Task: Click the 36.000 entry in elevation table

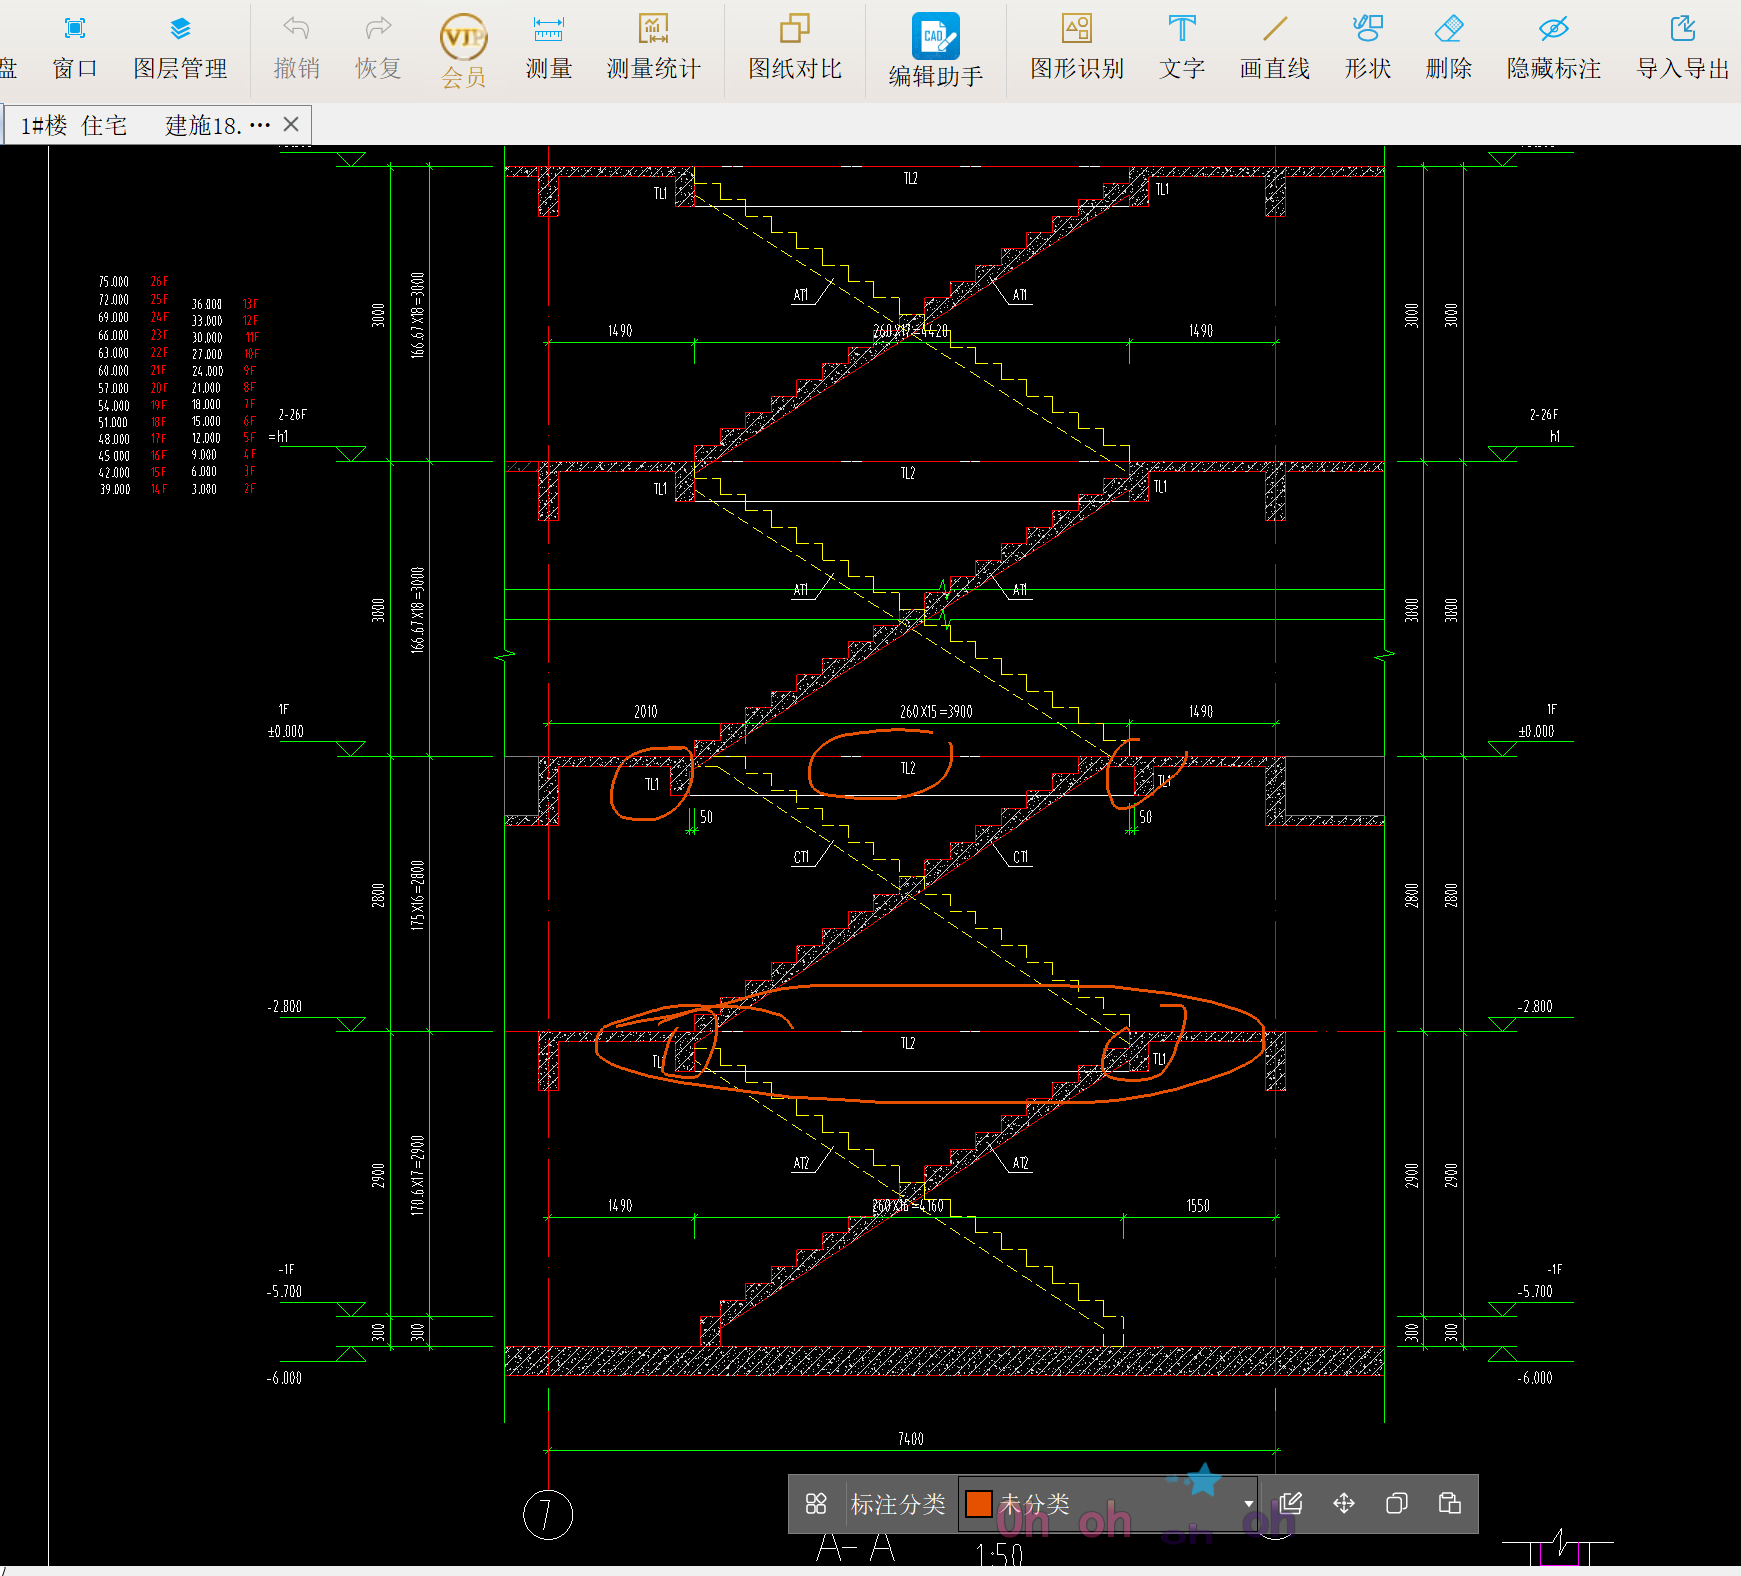Action: click(x=207, y=304)
